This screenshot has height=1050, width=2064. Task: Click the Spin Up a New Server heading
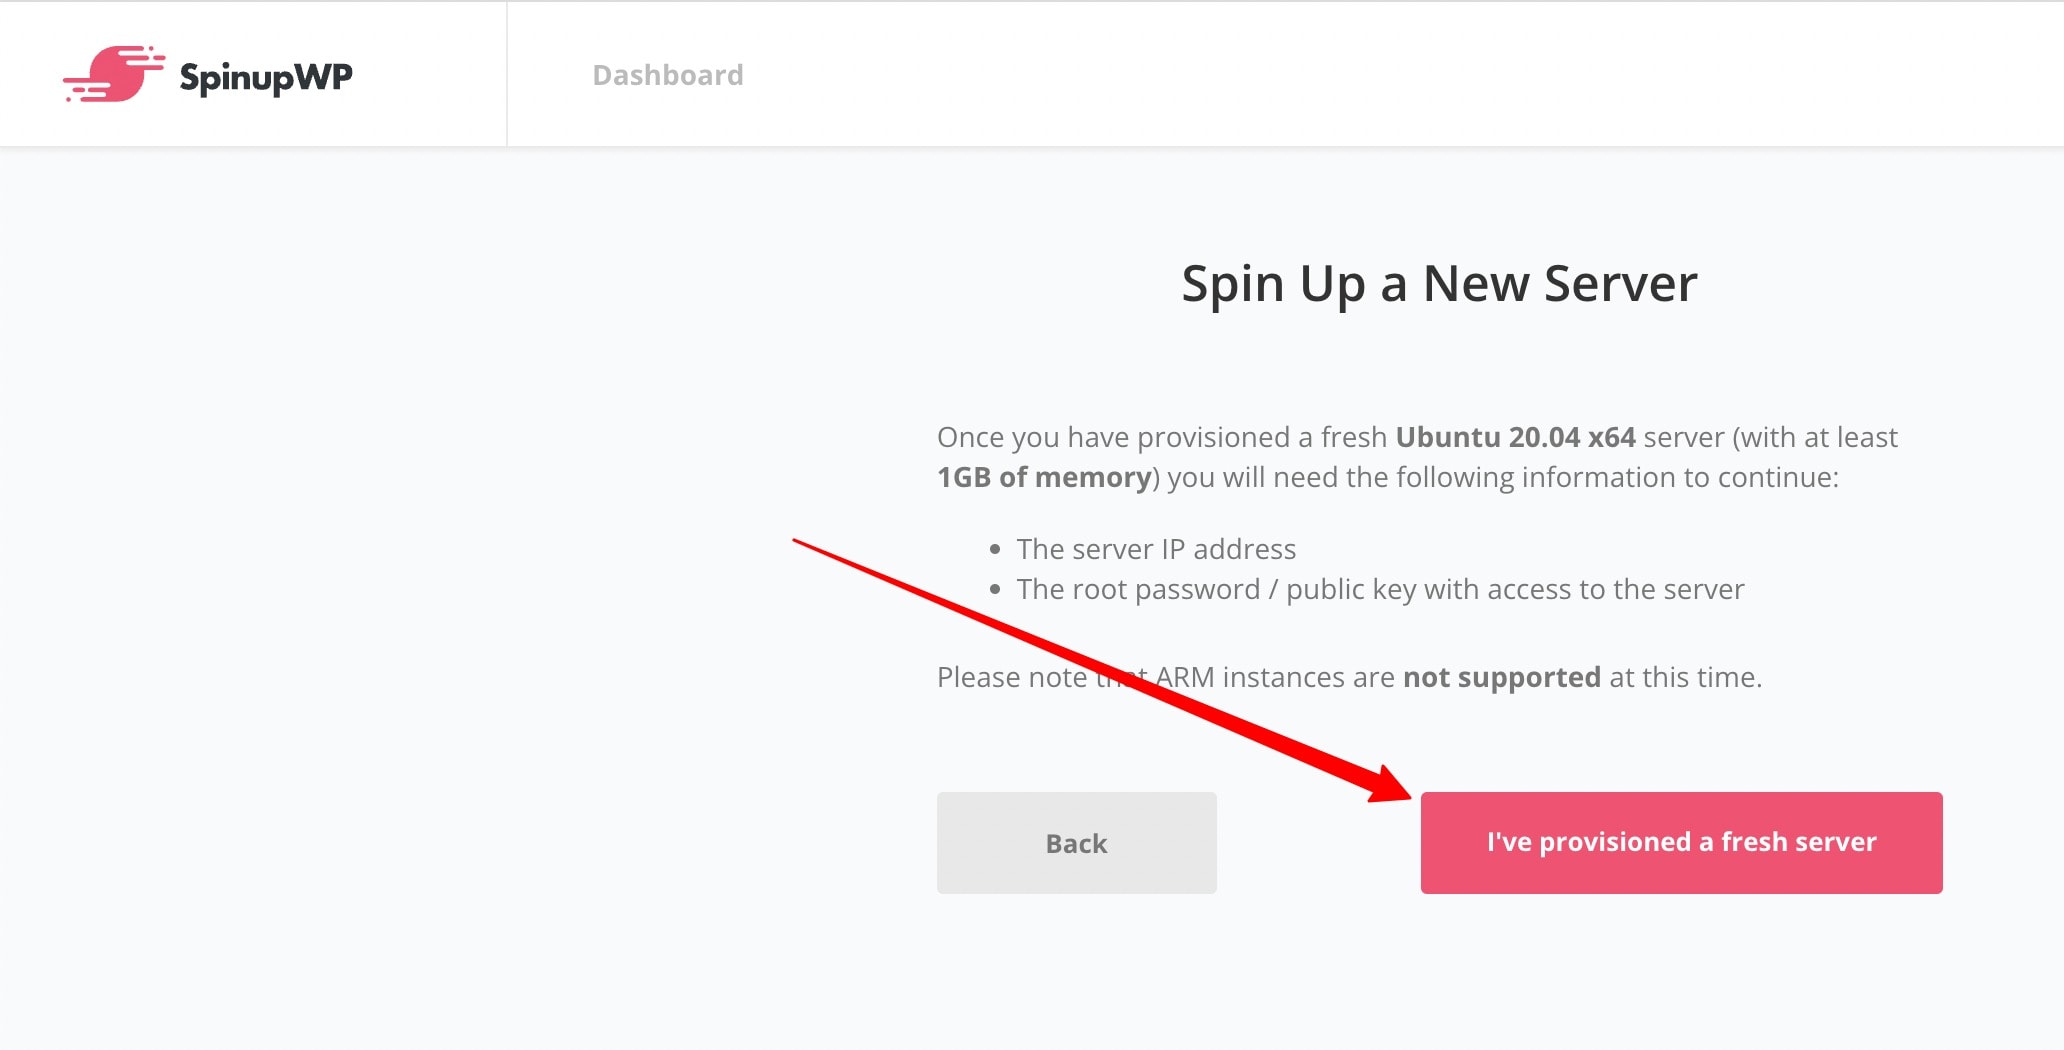tap(1440, 284)
